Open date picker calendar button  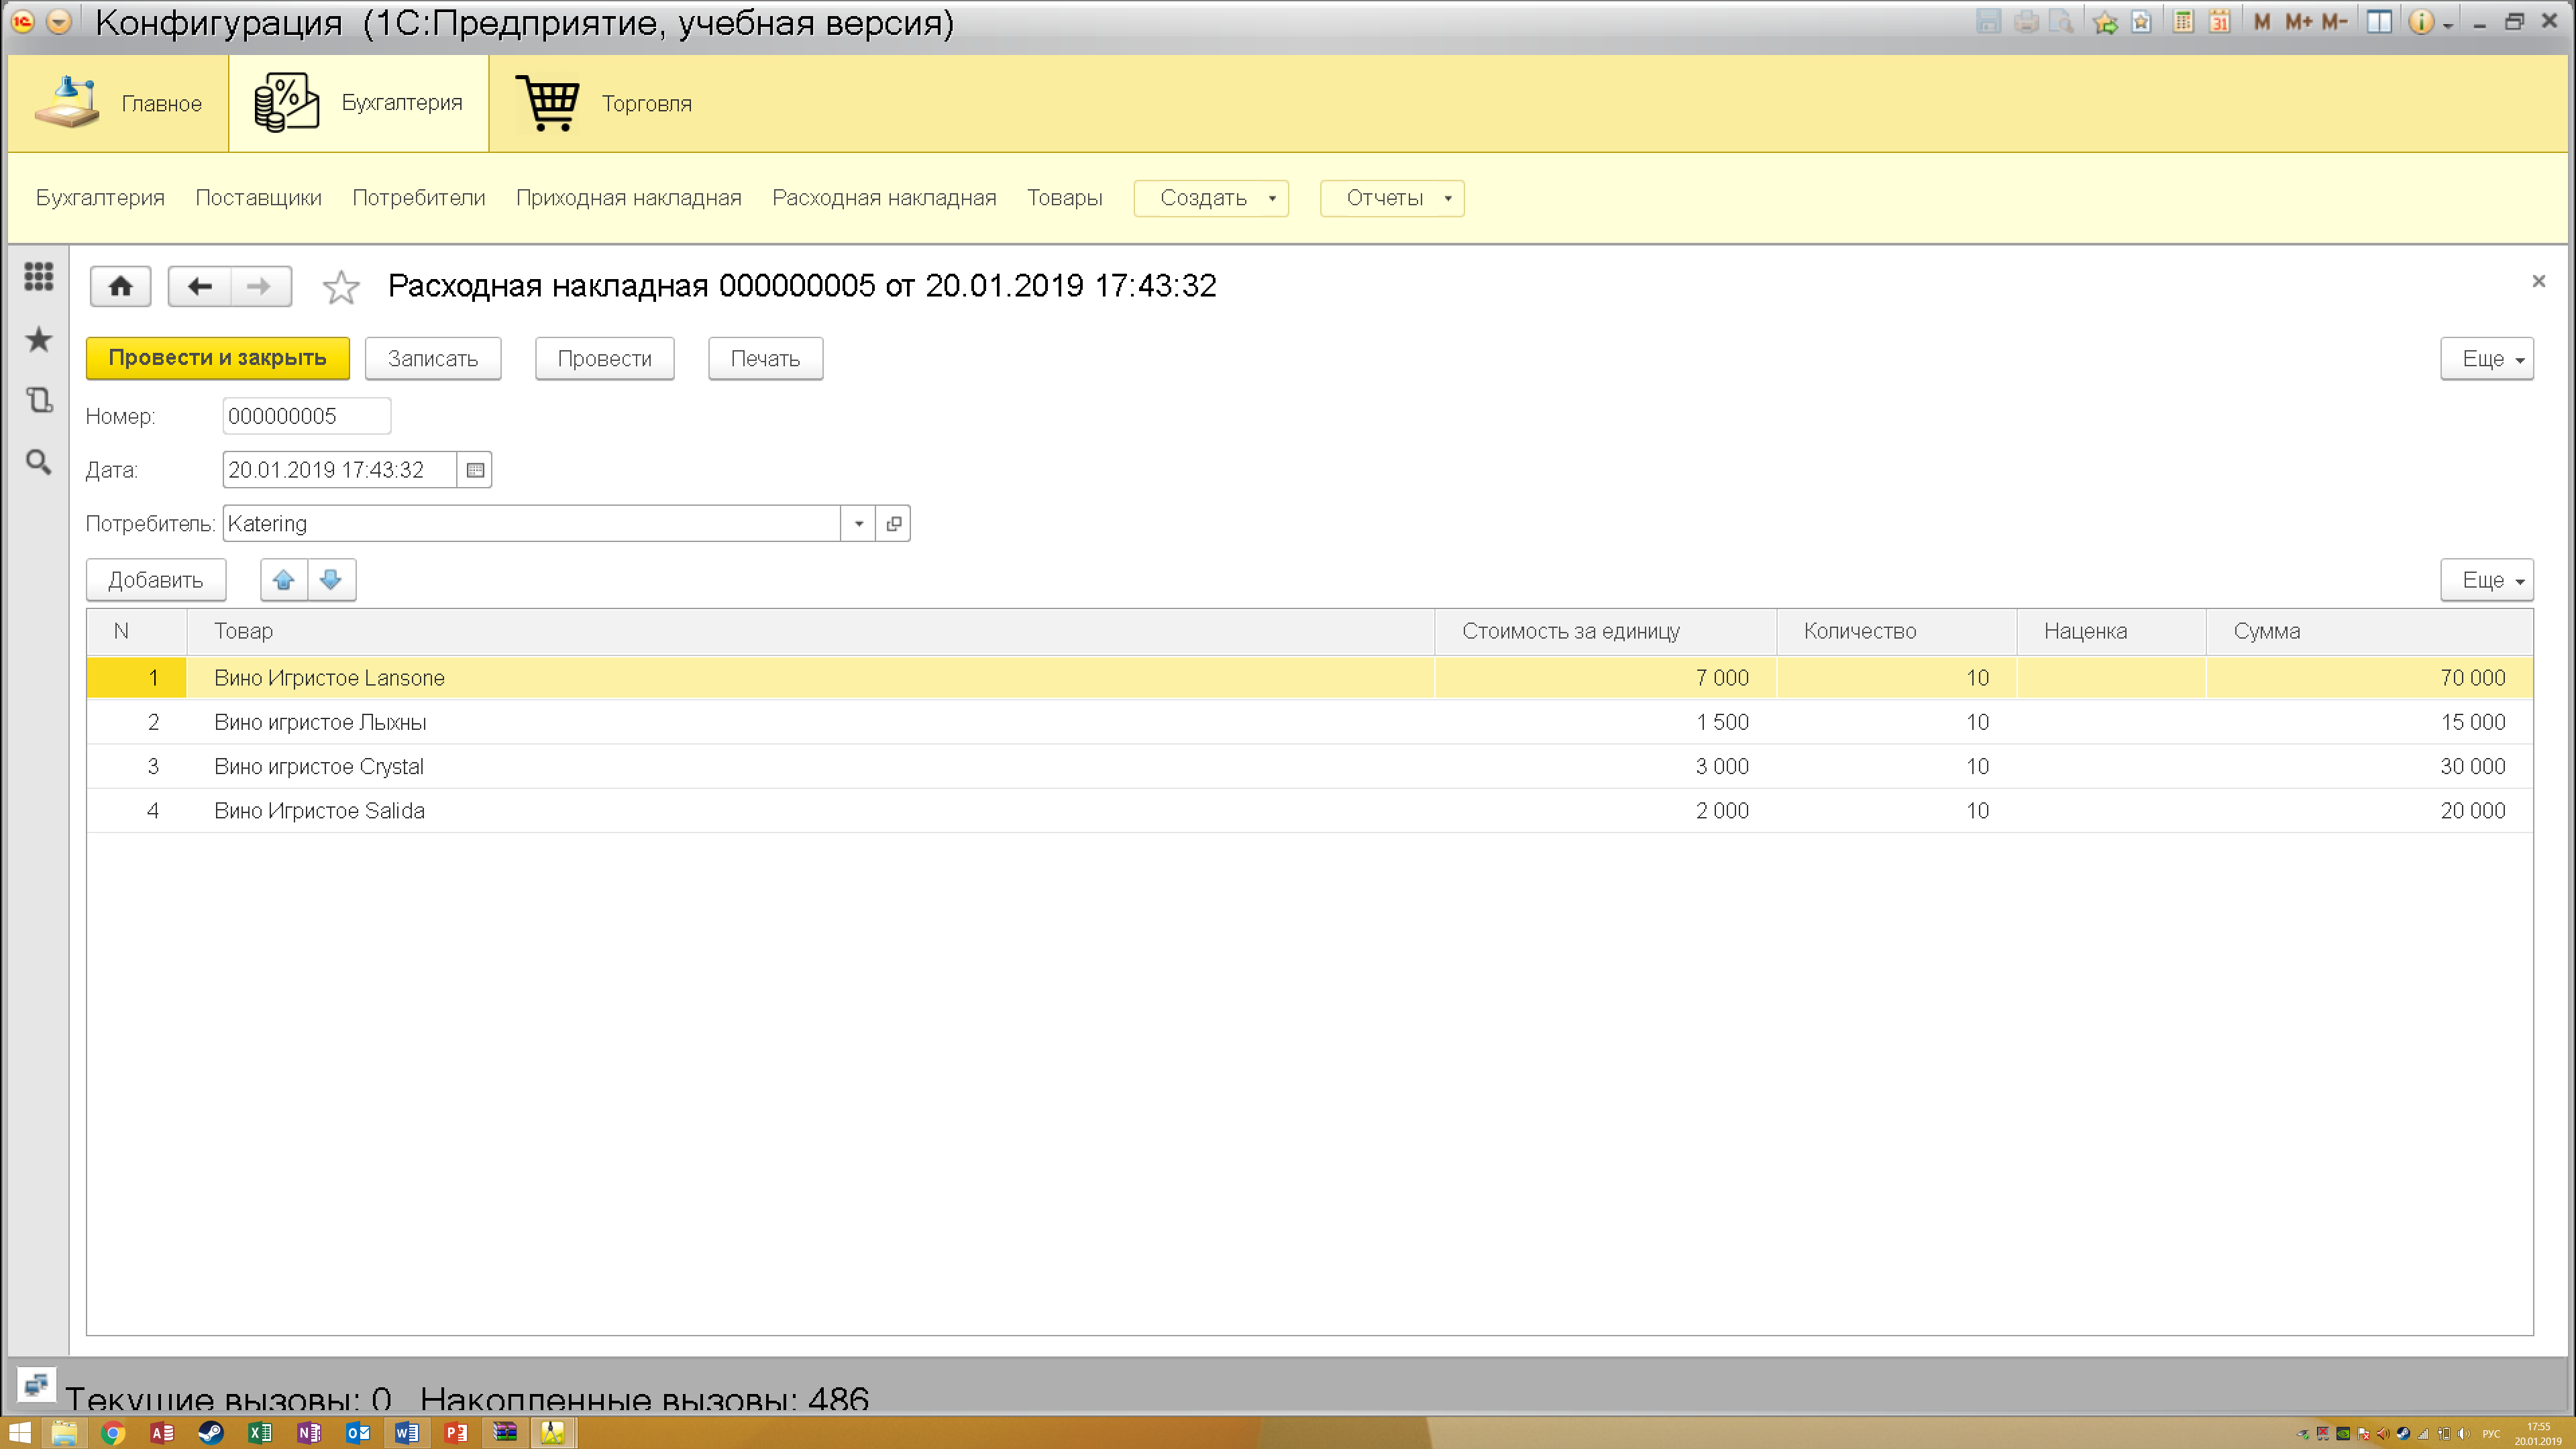[475, 470]
